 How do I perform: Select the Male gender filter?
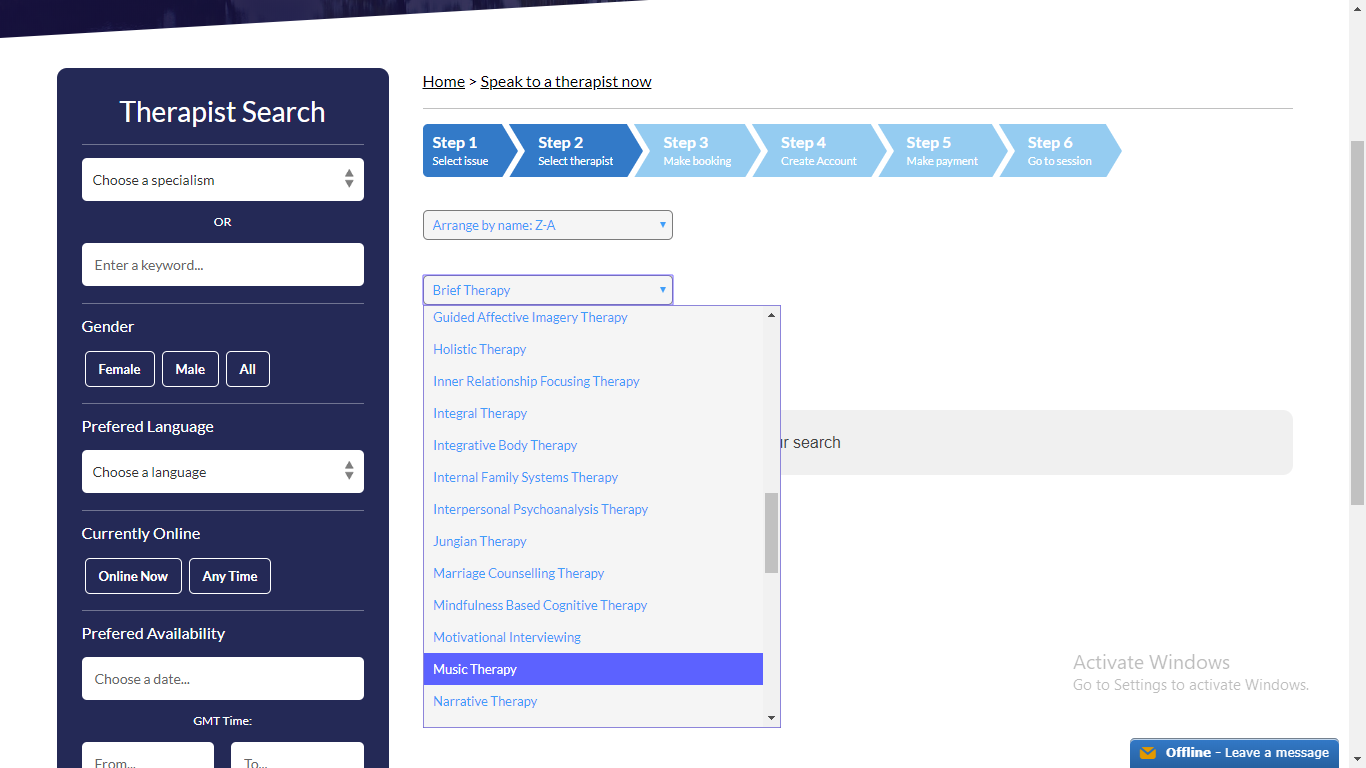click(x=190, y=369)
